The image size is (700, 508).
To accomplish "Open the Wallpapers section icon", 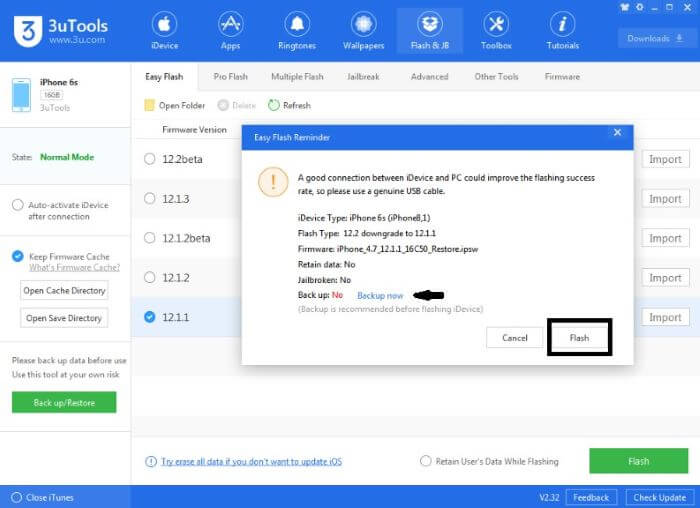I will tap(363, 24).
